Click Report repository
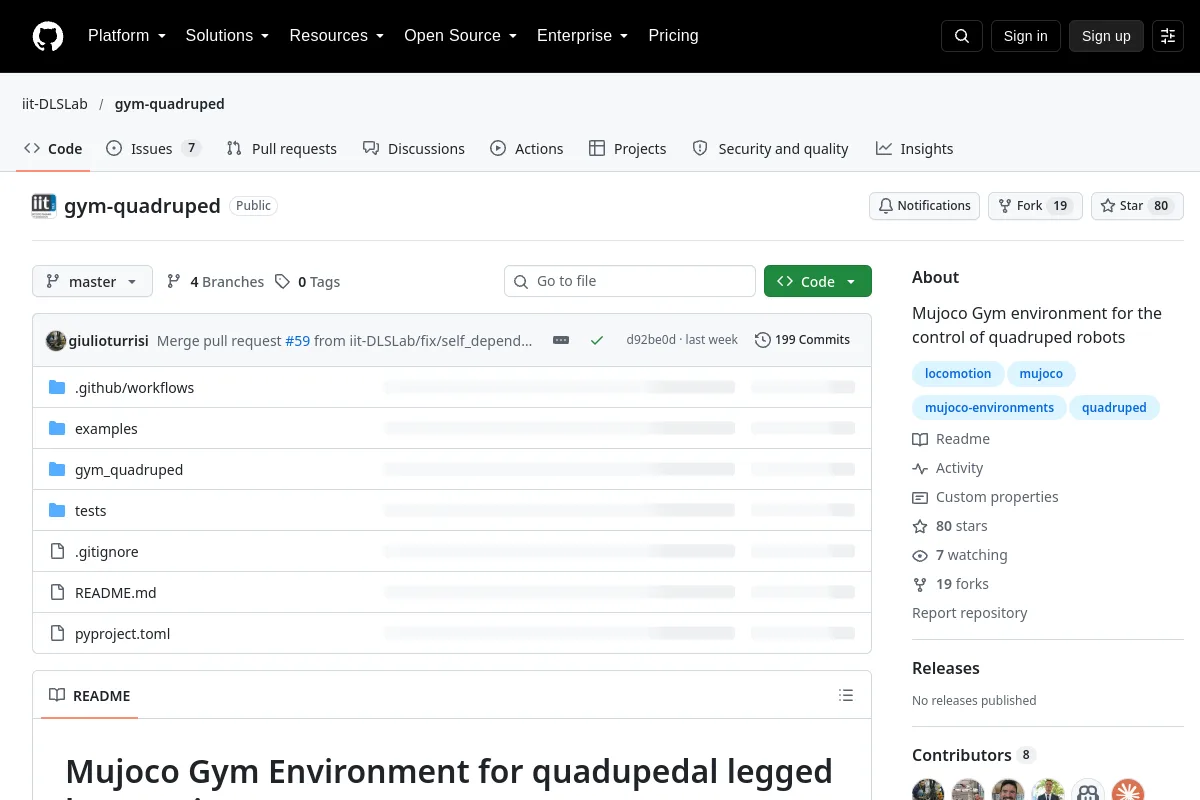 pyautogui.click(x=970, y=613)
